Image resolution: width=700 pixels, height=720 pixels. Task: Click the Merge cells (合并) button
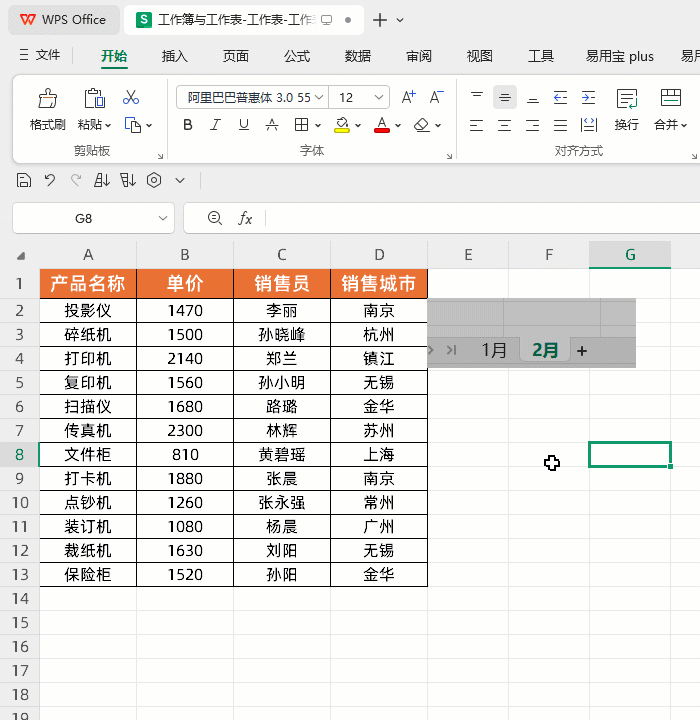670,109
